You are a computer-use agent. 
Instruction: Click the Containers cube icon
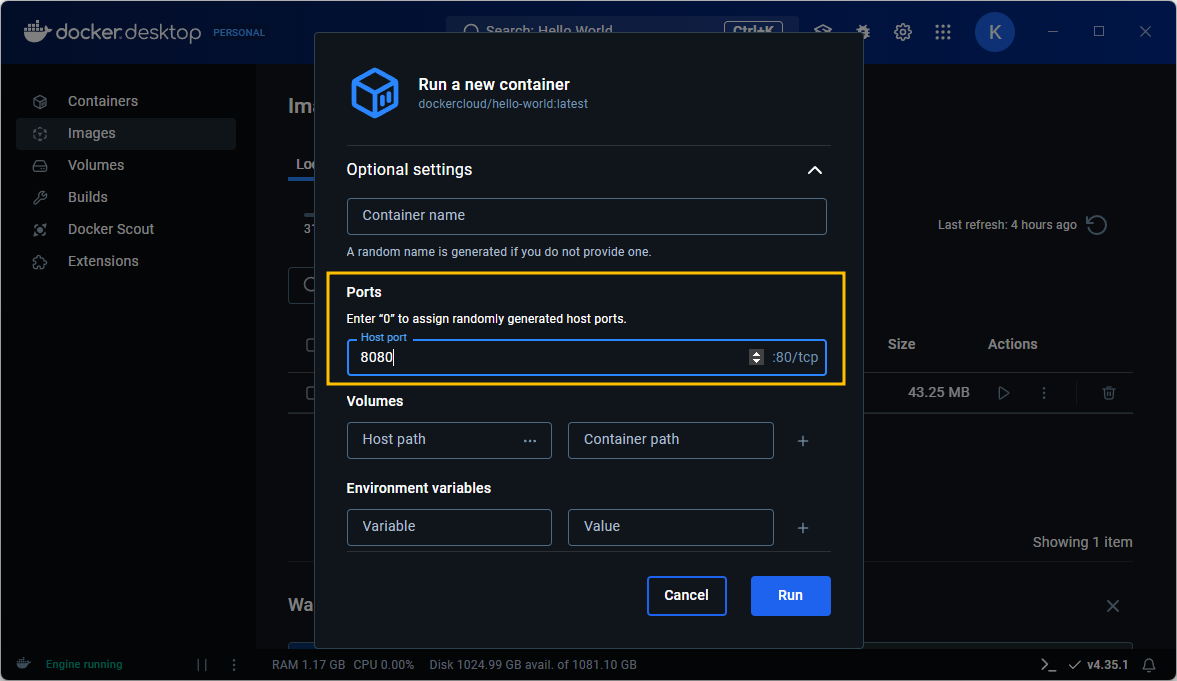click(40, 101)
